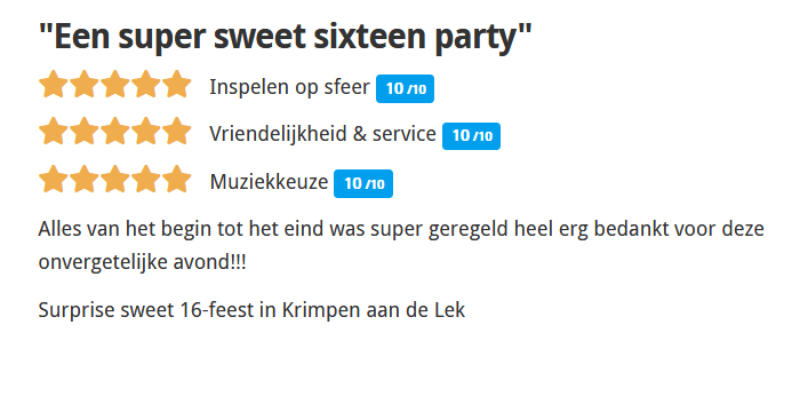Select last star beside Vriendelijkheid & service

176,132
